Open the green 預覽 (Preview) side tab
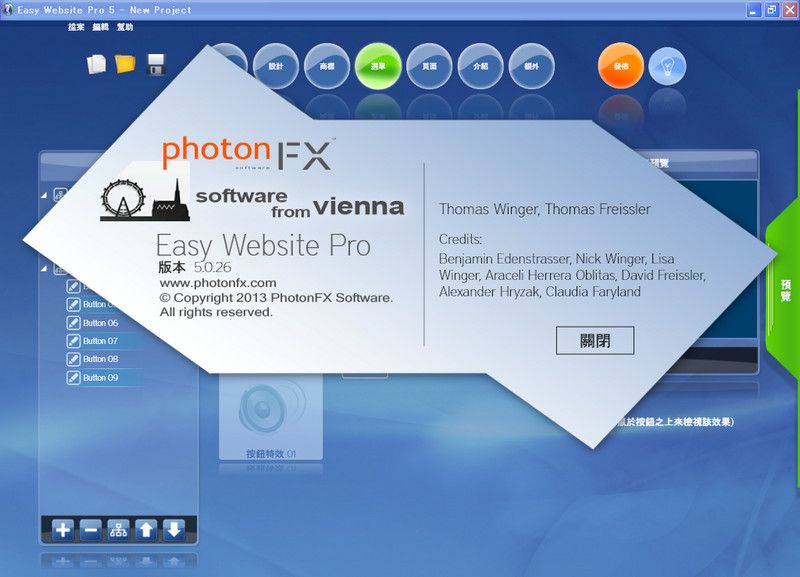Viewport: 800px width, 577px height. 784,291
